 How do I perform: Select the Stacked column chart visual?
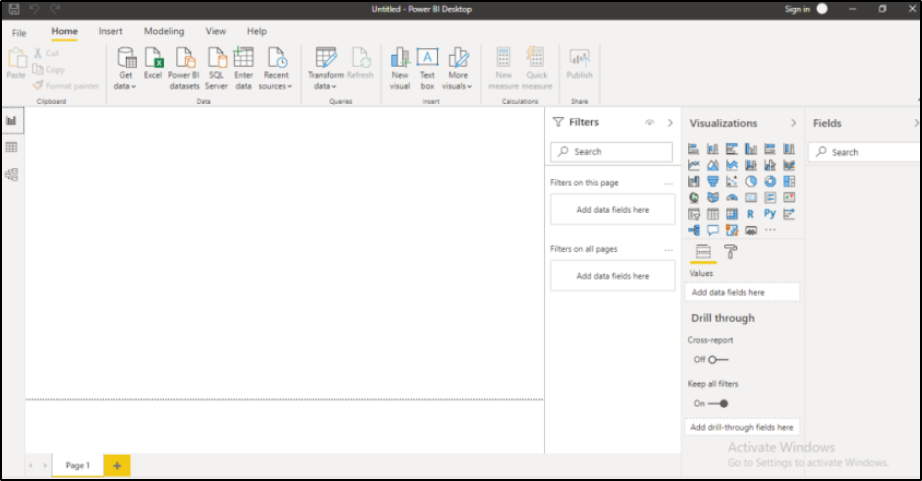[x=713, y=149]
